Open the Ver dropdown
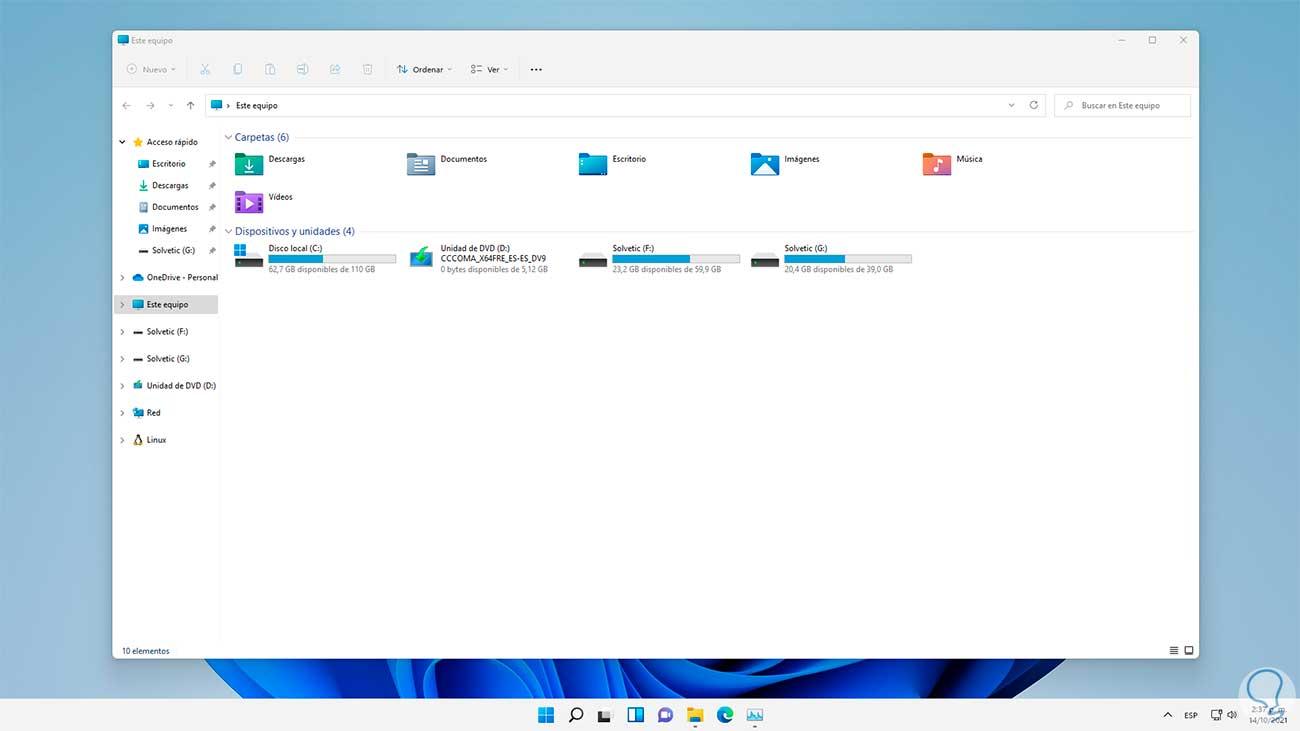 click(x=489, y=69)
